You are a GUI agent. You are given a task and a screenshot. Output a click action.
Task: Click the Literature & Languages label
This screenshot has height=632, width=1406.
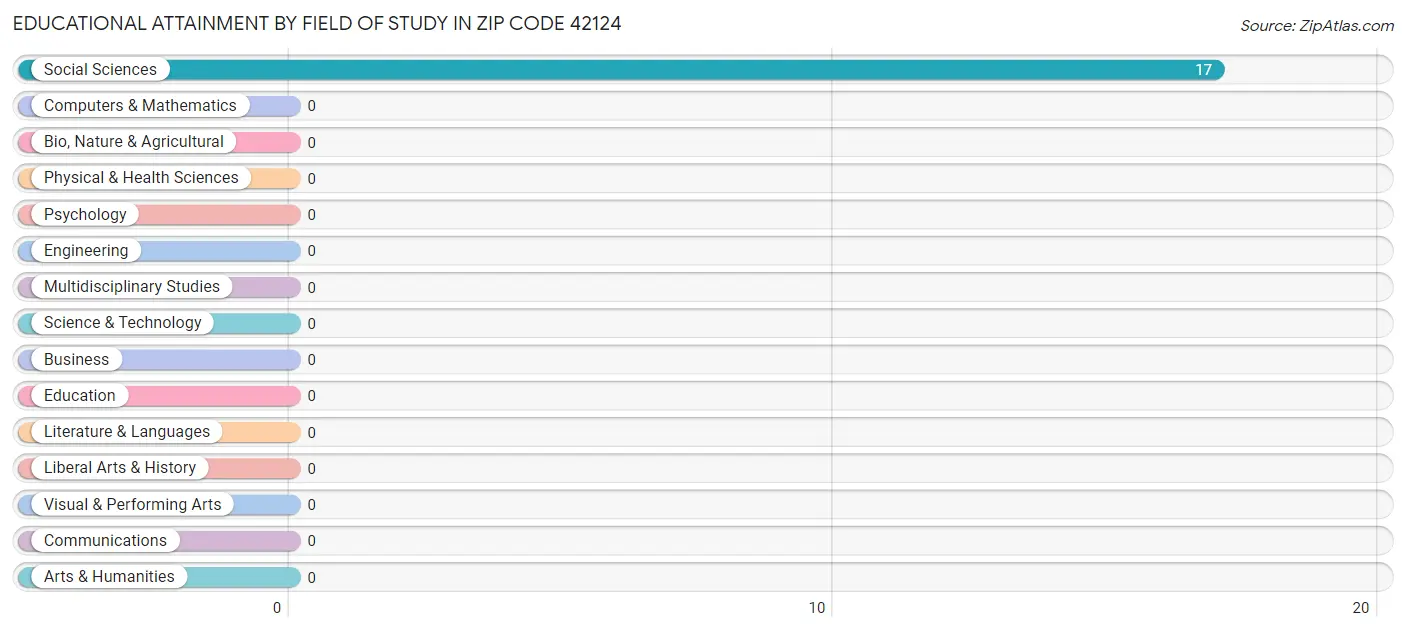(x=127, y=432)
